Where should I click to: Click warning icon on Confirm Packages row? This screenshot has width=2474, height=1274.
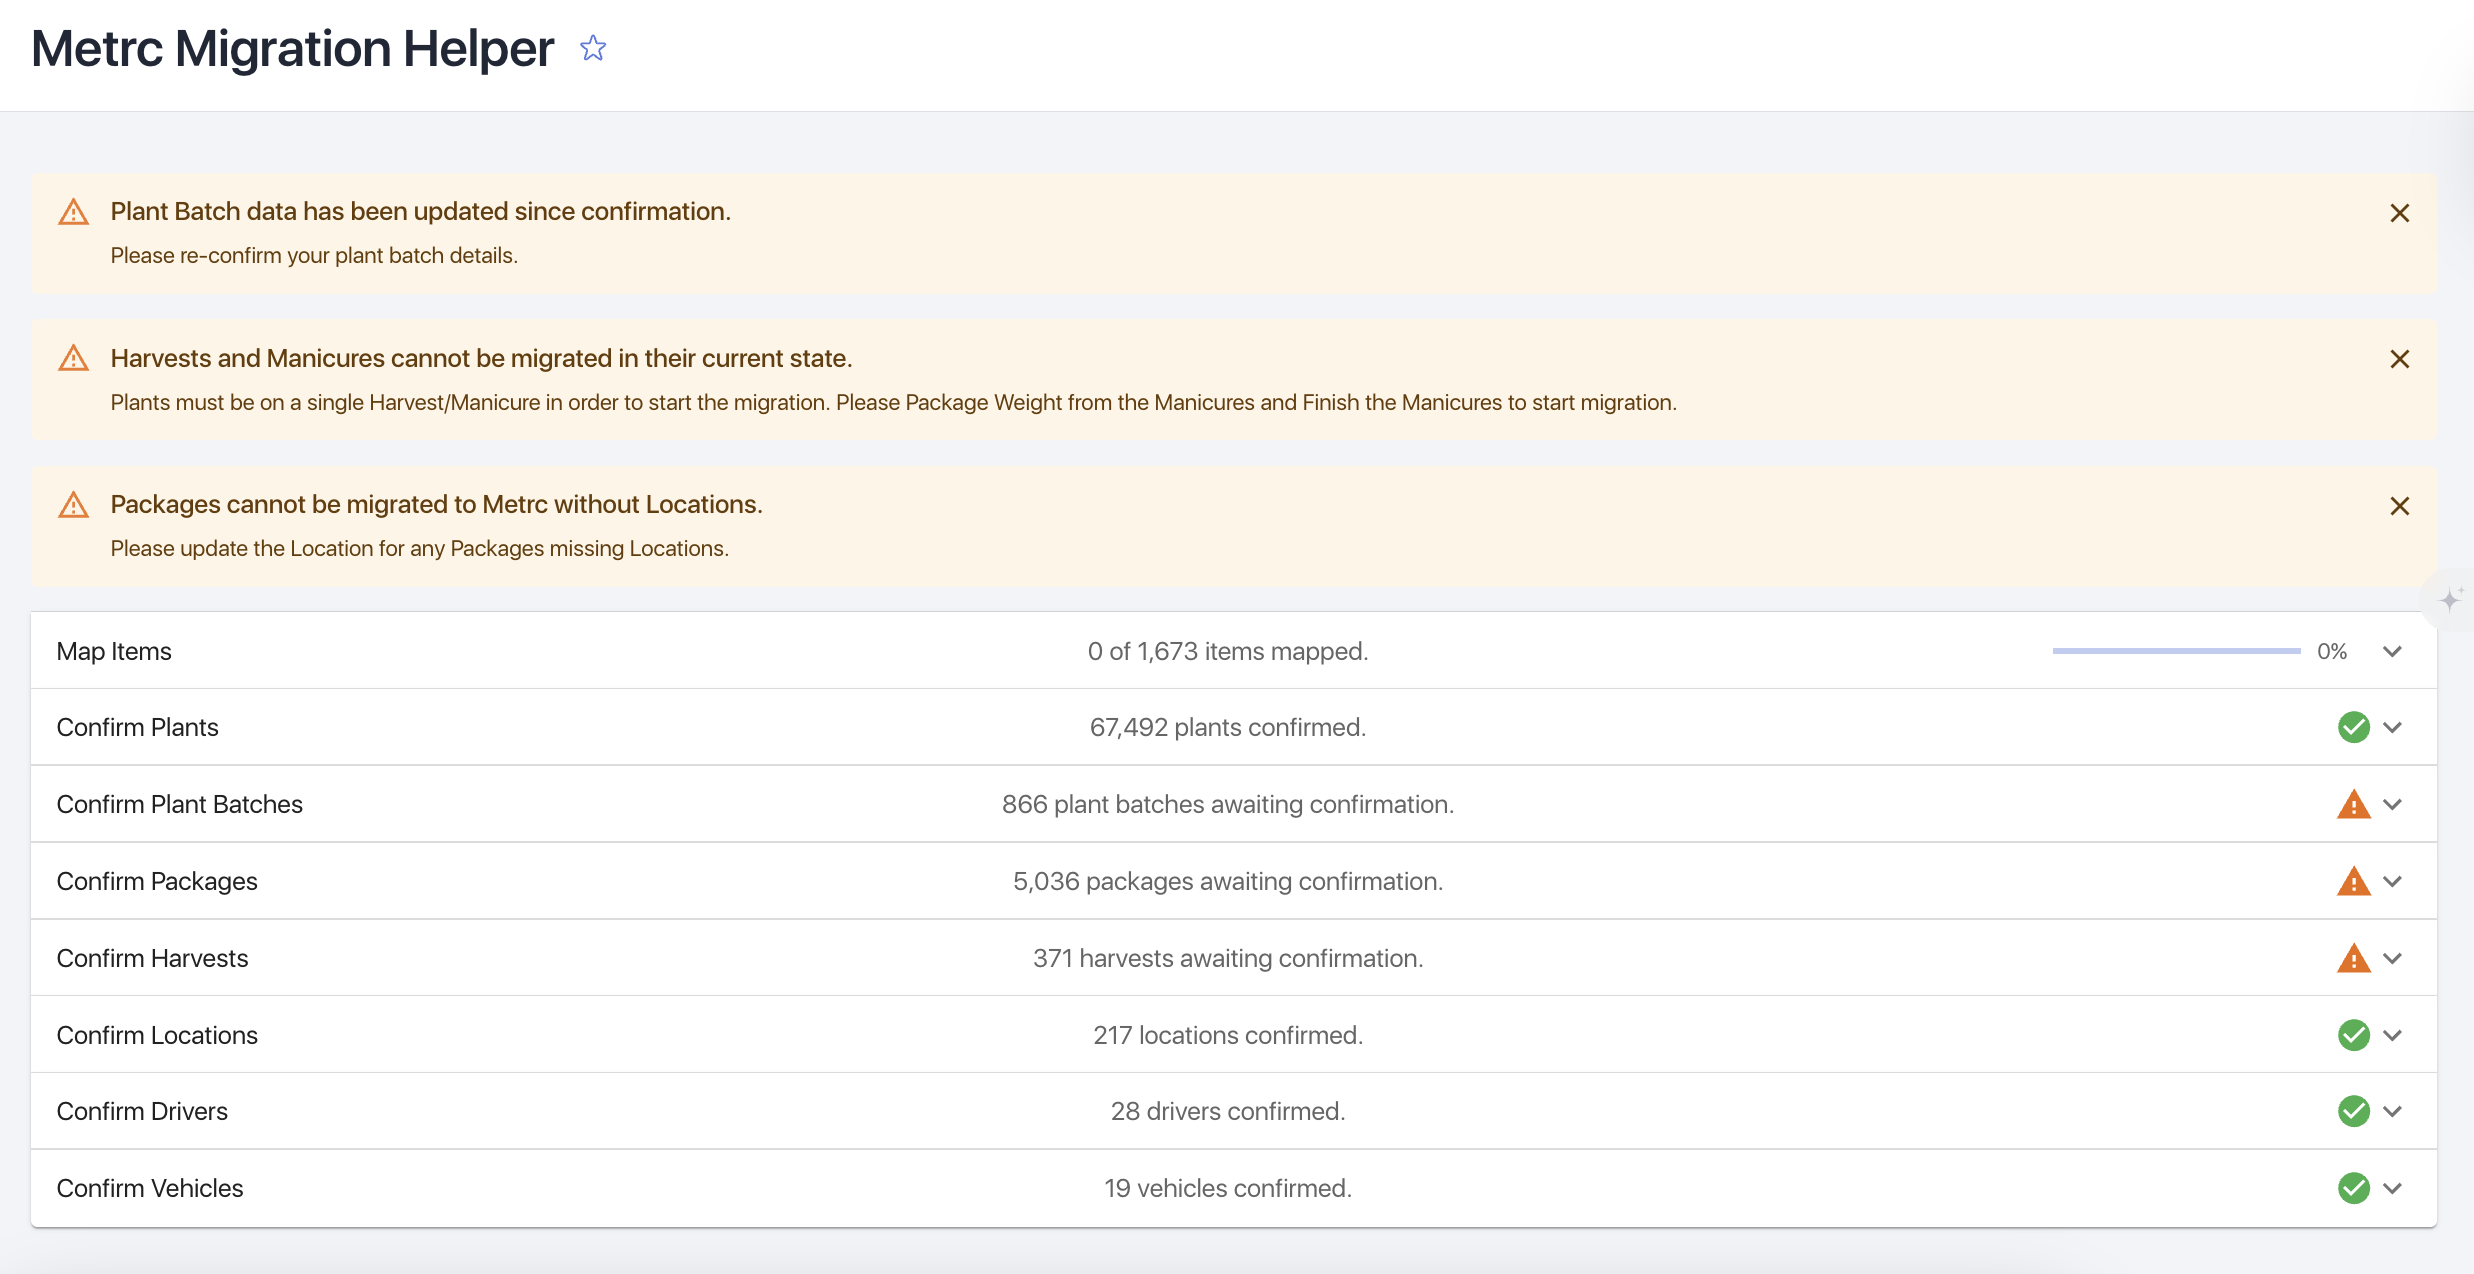pyautogui.click(x=2353, y=881)
